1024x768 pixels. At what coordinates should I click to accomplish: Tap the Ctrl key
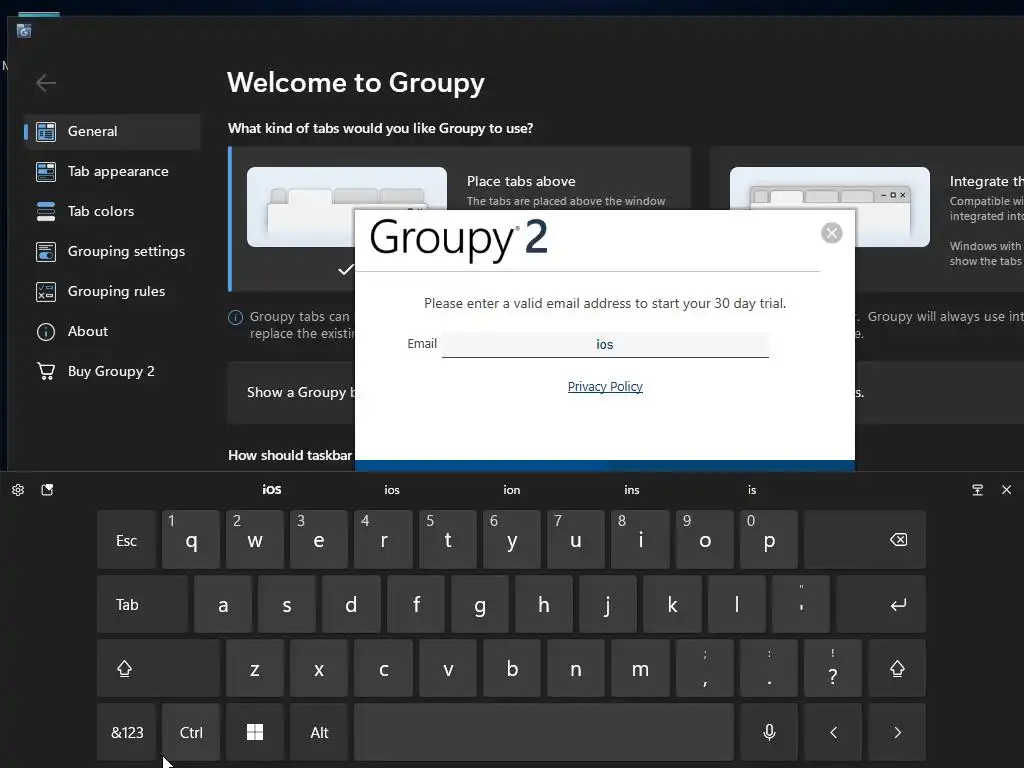(x=191, y=733)
